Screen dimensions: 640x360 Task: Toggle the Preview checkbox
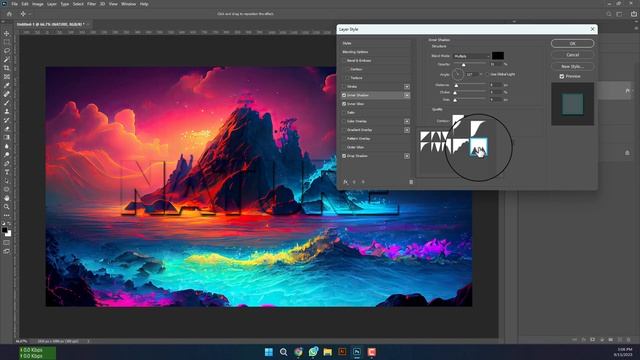click(x=562, y=76)
